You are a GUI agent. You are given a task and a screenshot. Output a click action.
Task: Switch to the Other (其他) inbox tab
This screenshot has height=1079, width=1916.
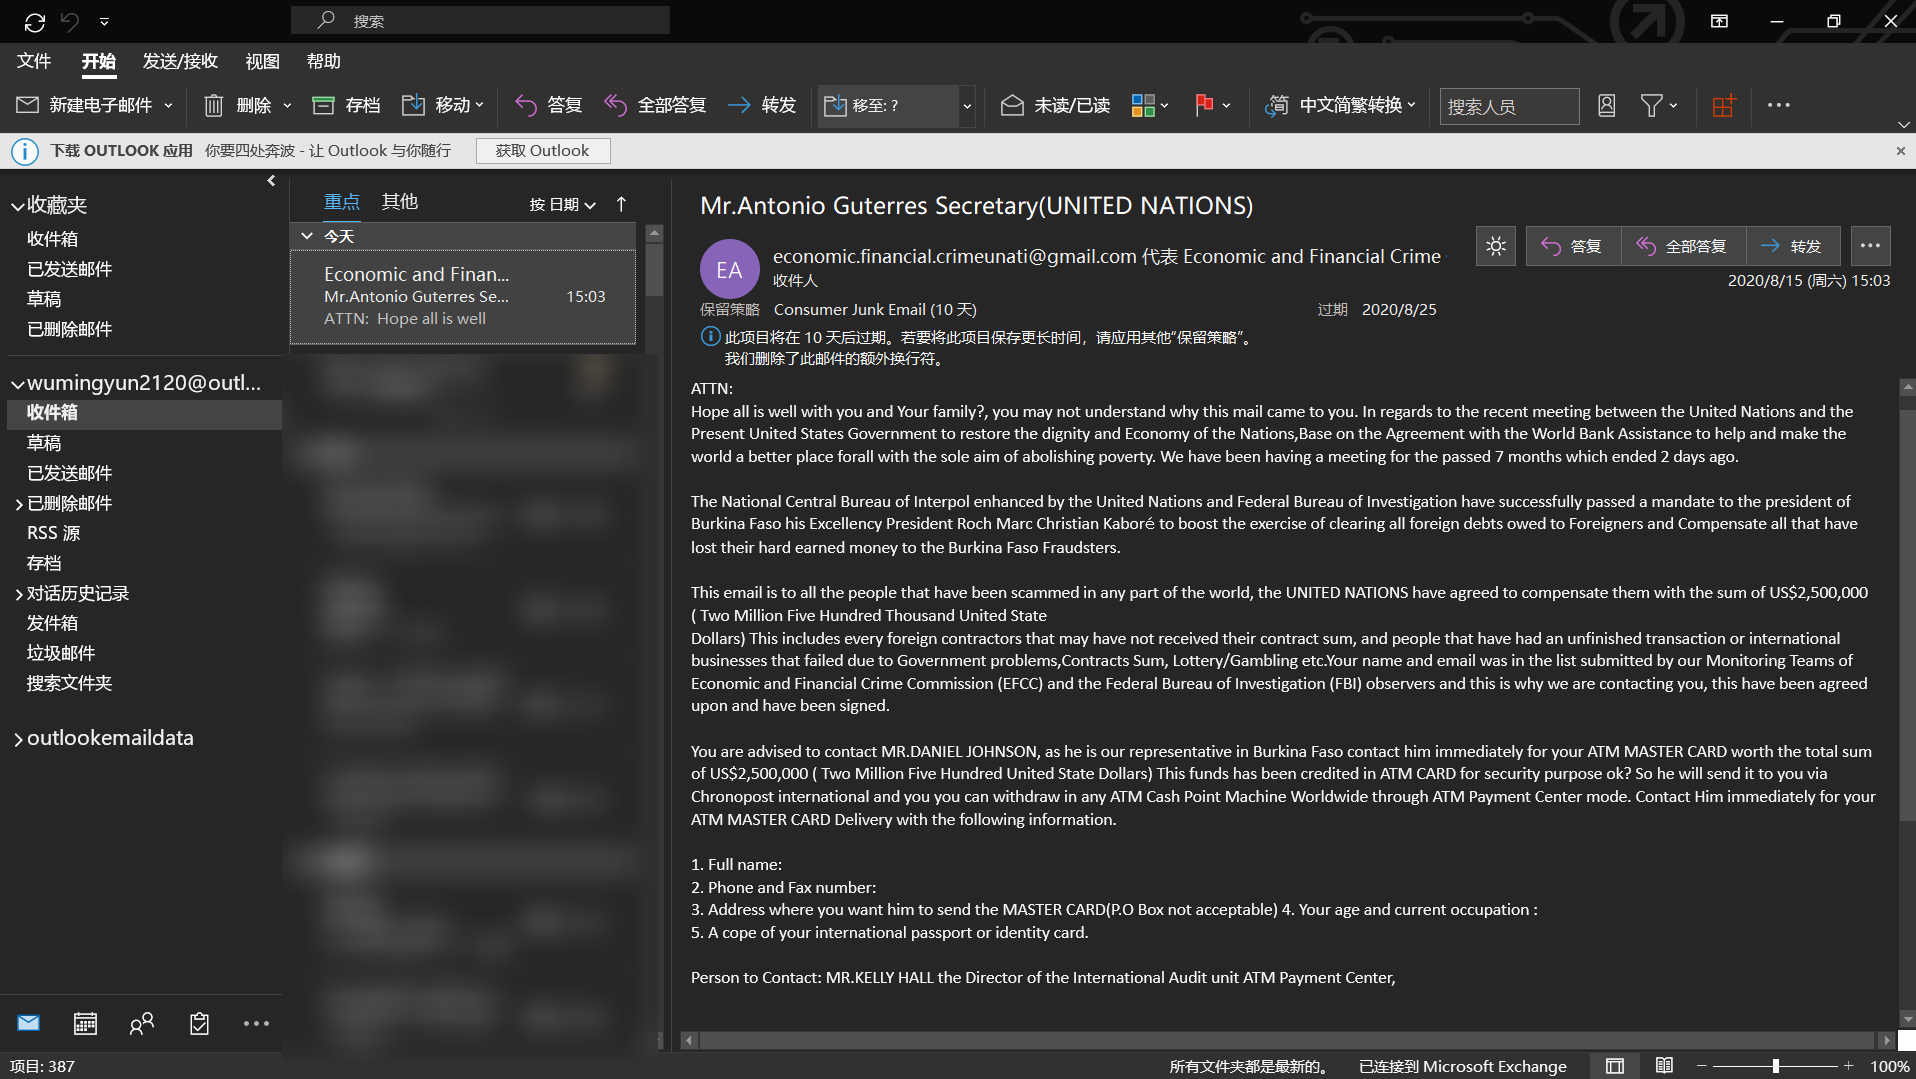(x=399, y=202)
